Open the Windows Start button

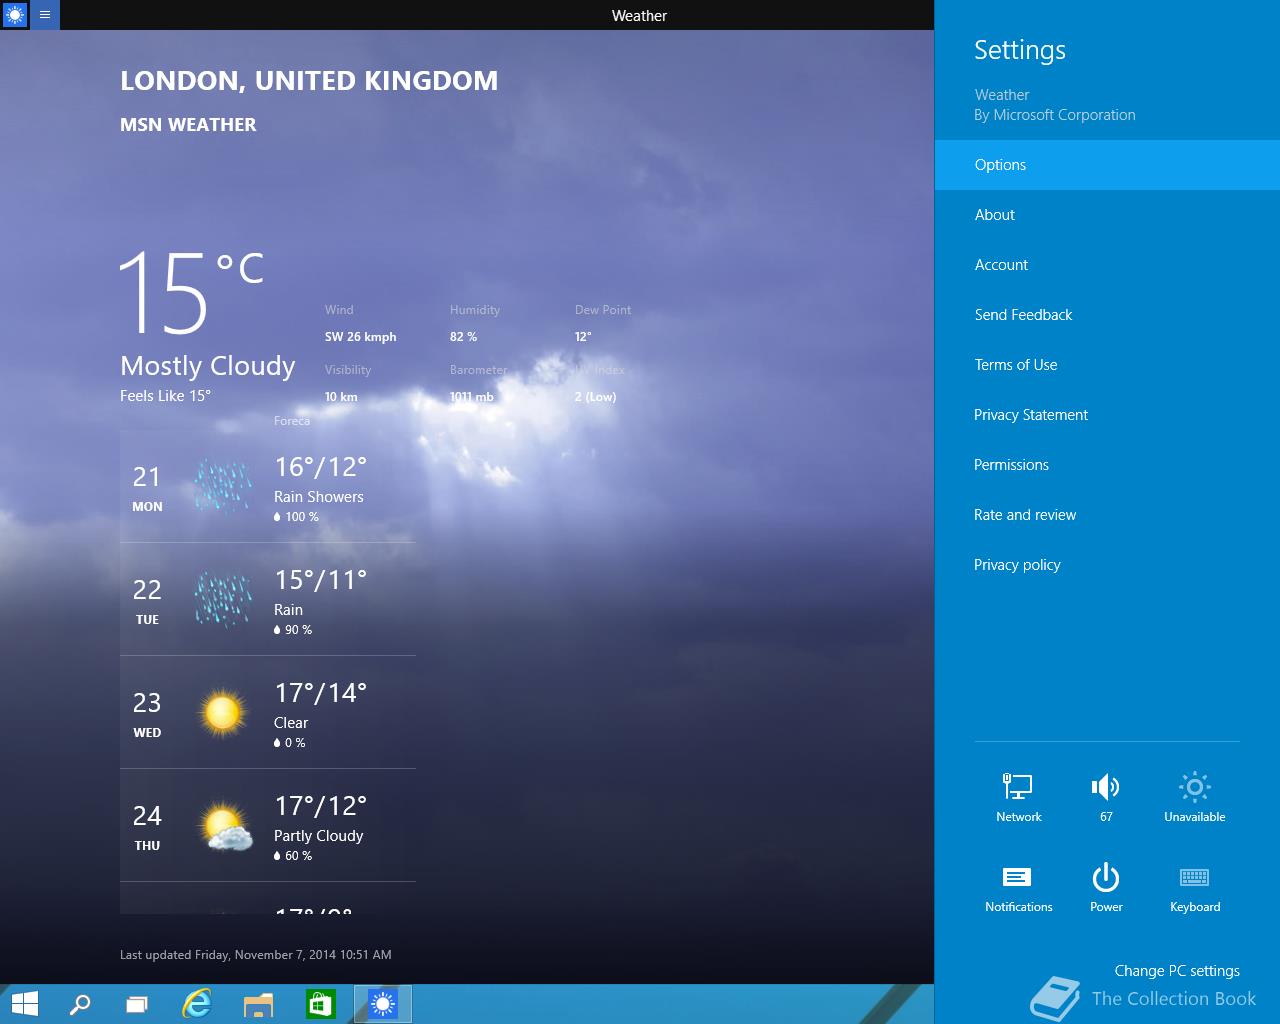[x=24, y=1004]
